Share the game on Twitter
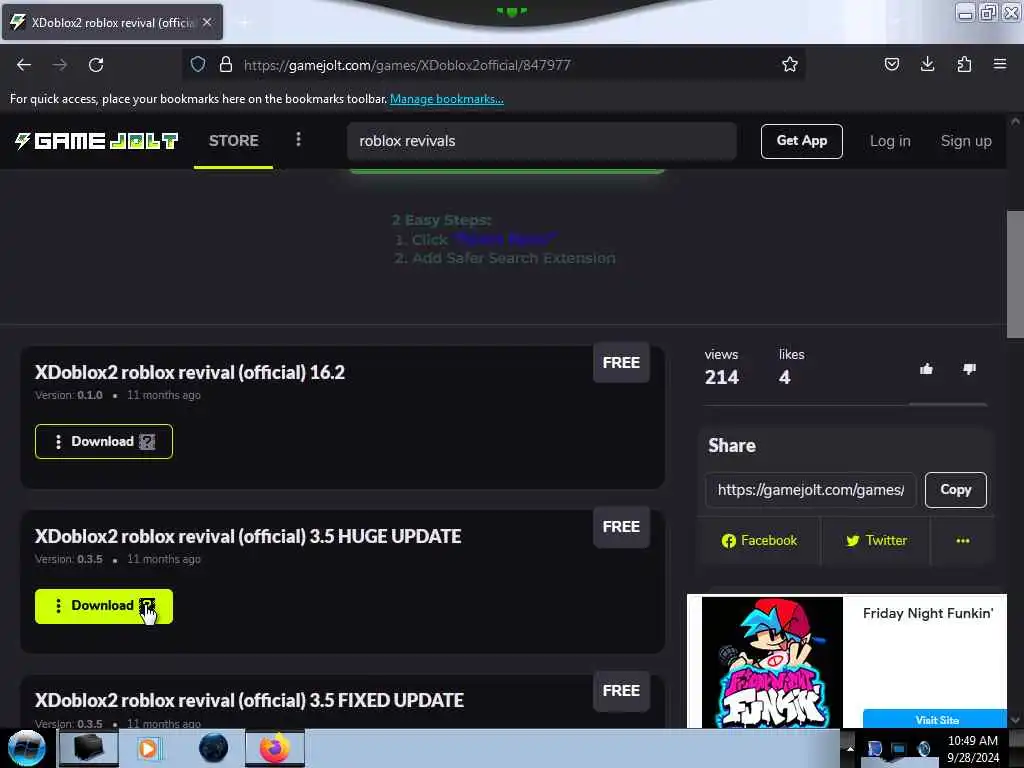This screenshot has width=1024, height=768. pyautogui.click(x=876, y=541)
